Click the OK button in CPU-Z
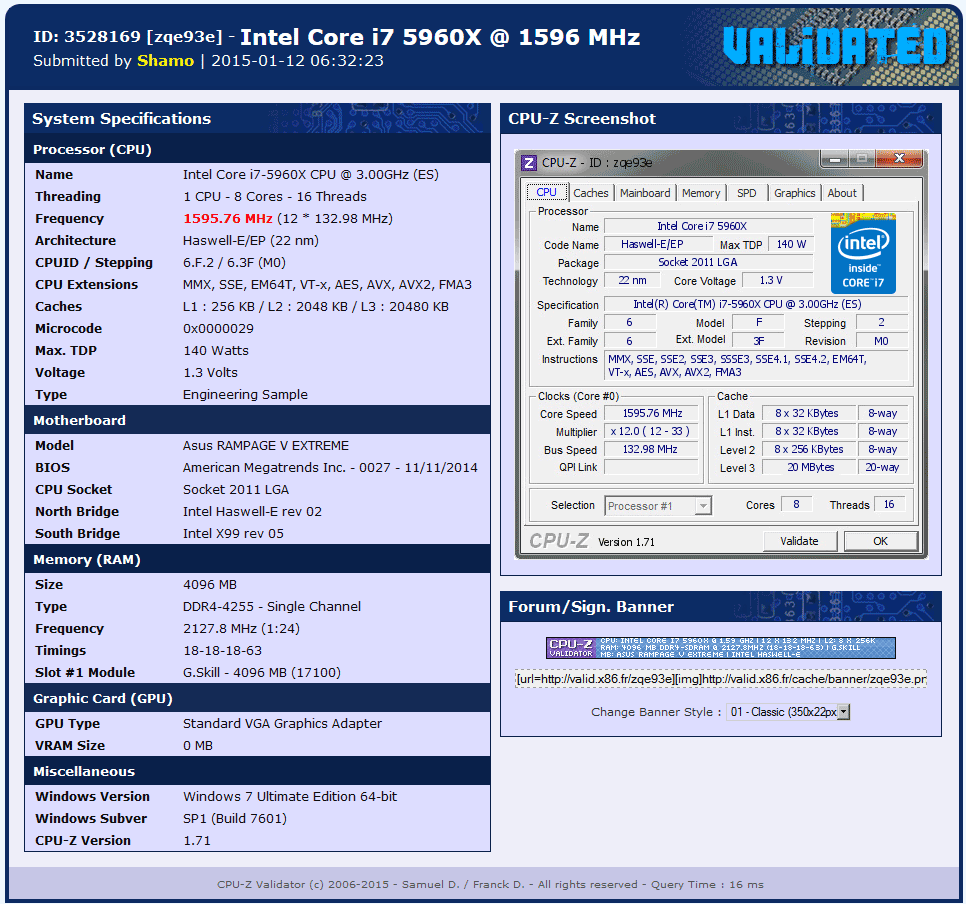966x904 pixels. click(x=880, y=541)
